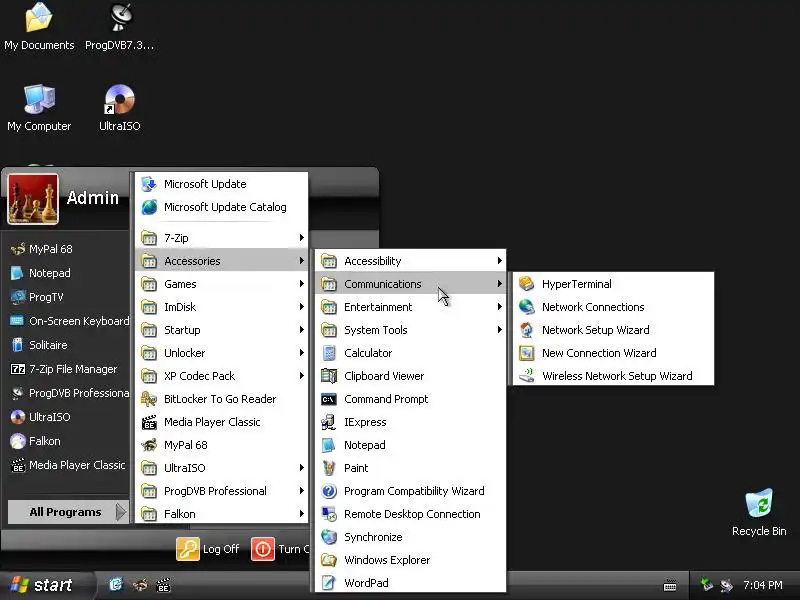
Task: Open Clipboard Viewer
Action: coord(410,376)
